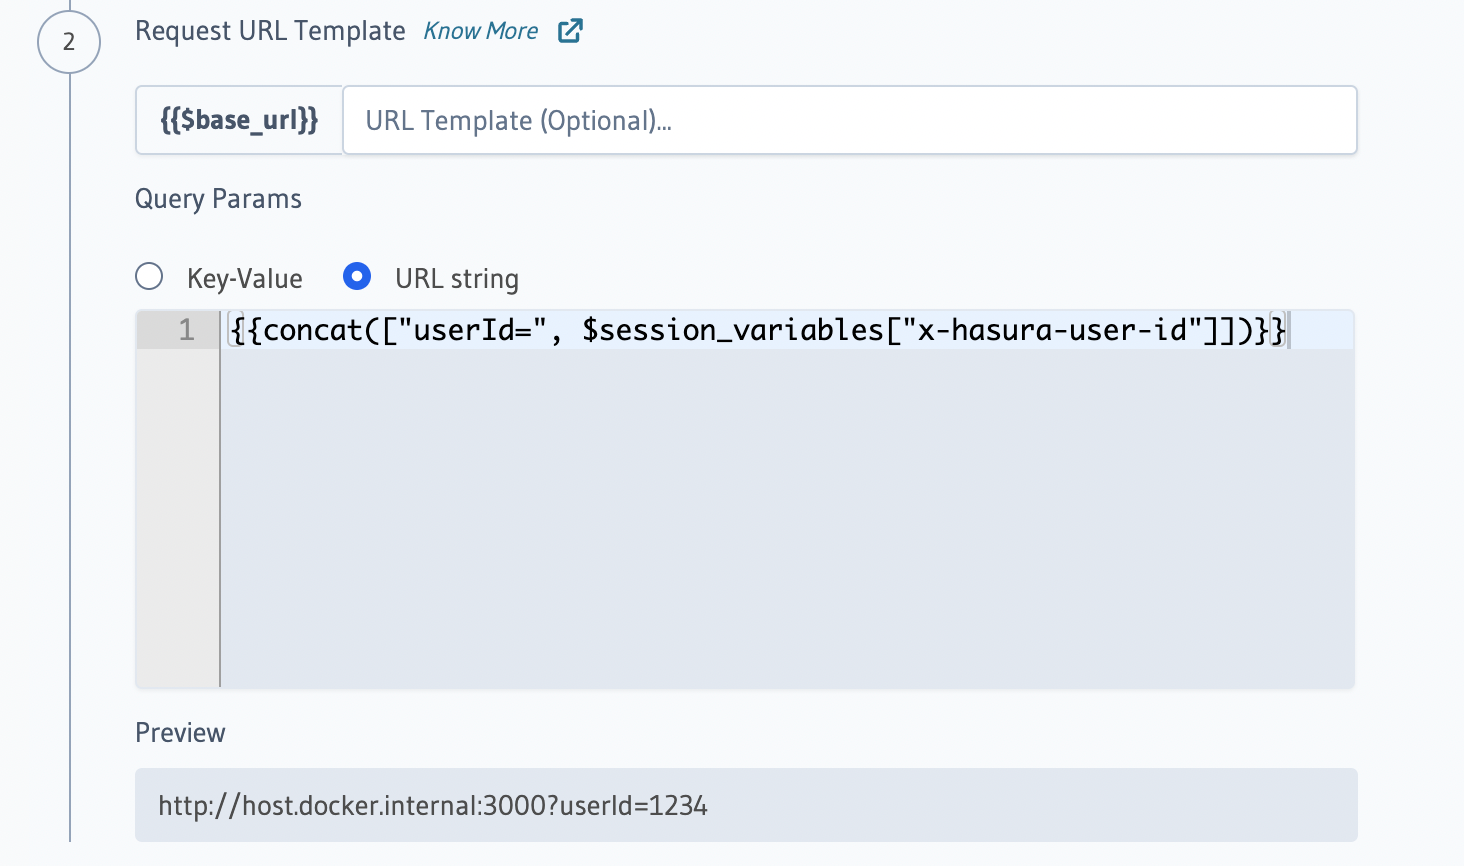Click $session_variables in the query editor

(732, 330)
